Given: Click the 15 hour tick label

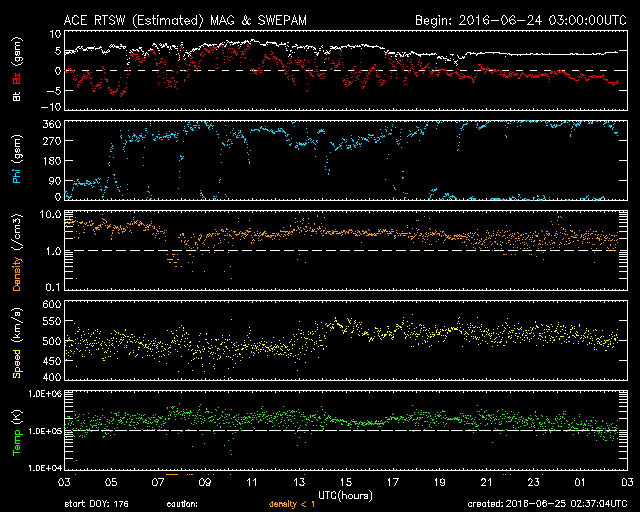Looking at the screenshot, I should coord(347,482).
